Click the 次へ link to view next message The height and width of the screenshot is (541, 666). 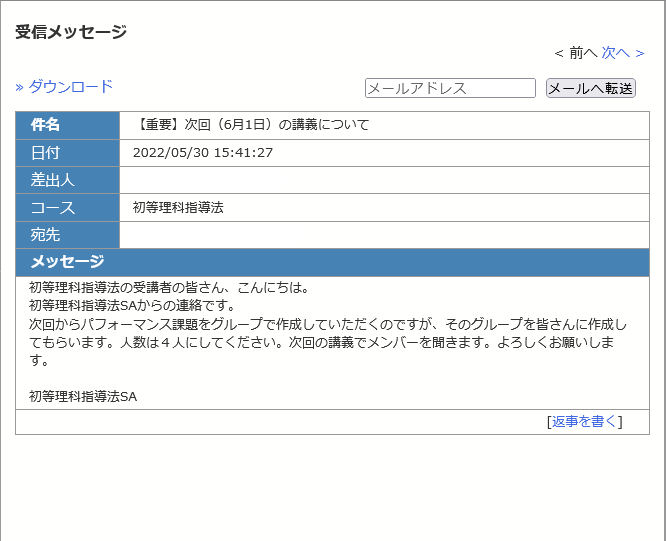[x=622, y=52]
